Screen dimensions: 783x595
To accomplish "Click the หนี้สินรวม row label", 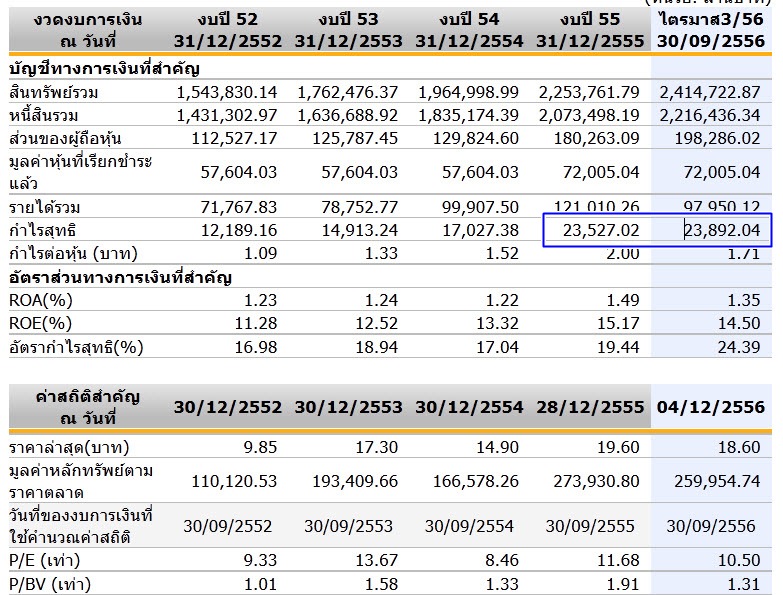I will 44,115.
